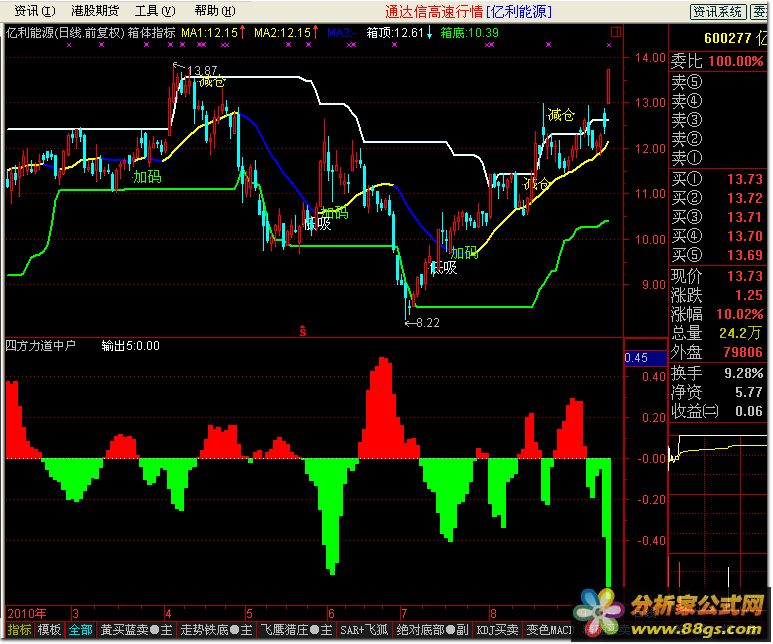Viewport: 773px width, 644px height.
Task: Click the MA1:12.15 value
Action: click(x=210, y=33)
